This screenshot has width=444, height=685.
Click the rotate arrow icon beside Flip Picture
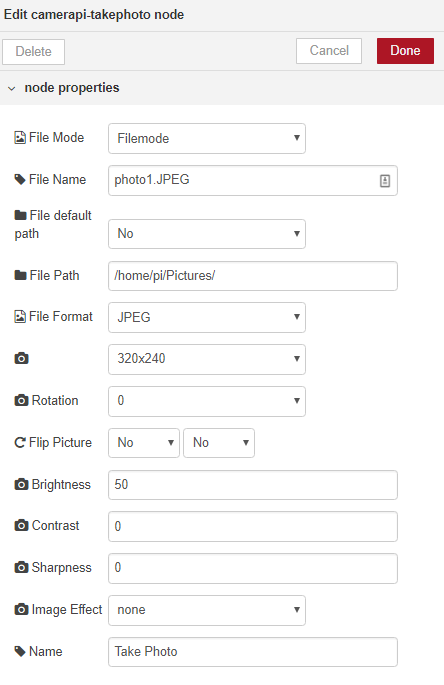[x=20, y=443]
